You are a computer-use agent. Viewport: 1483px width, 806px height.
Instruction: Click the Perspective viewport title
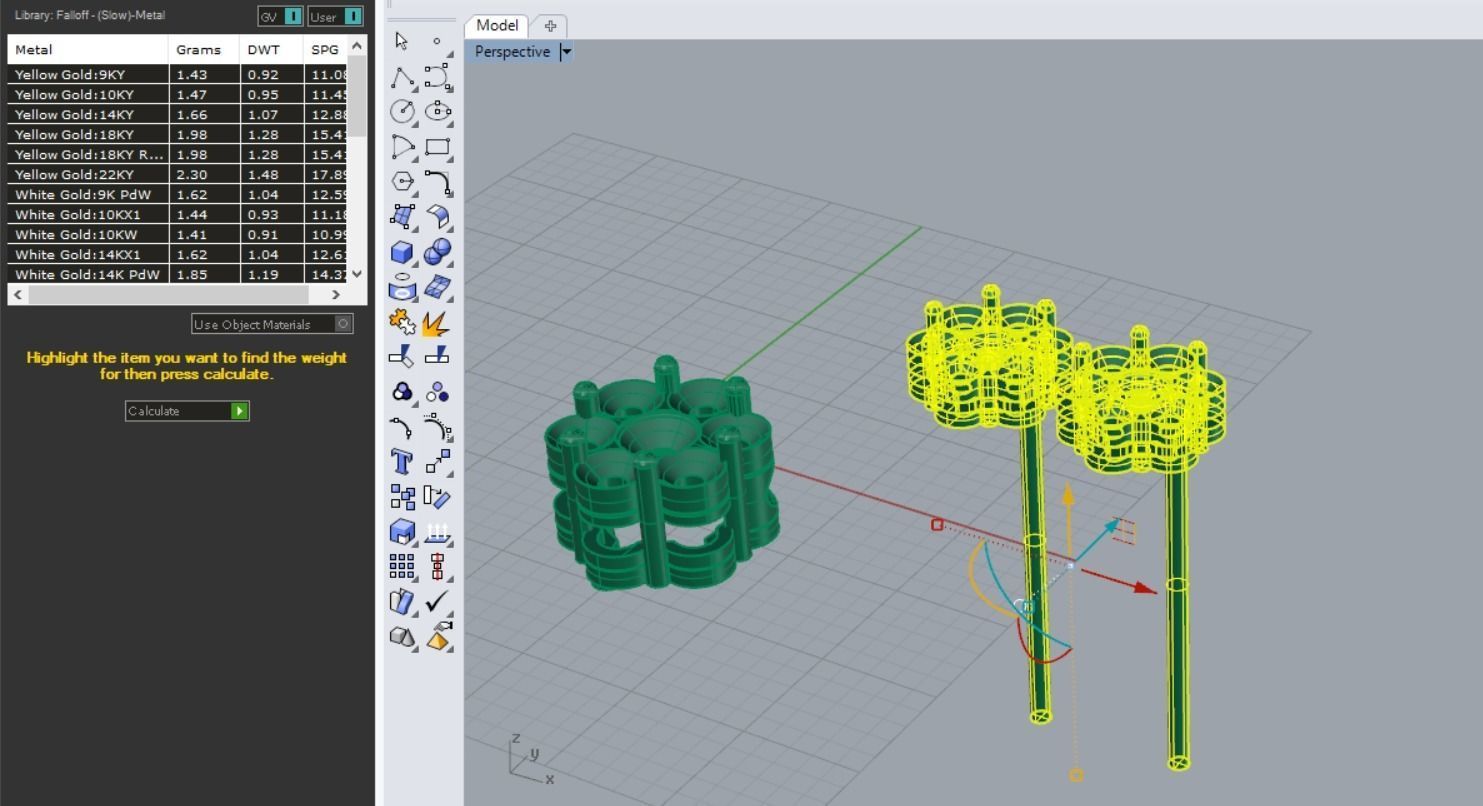tap(512, 52)
